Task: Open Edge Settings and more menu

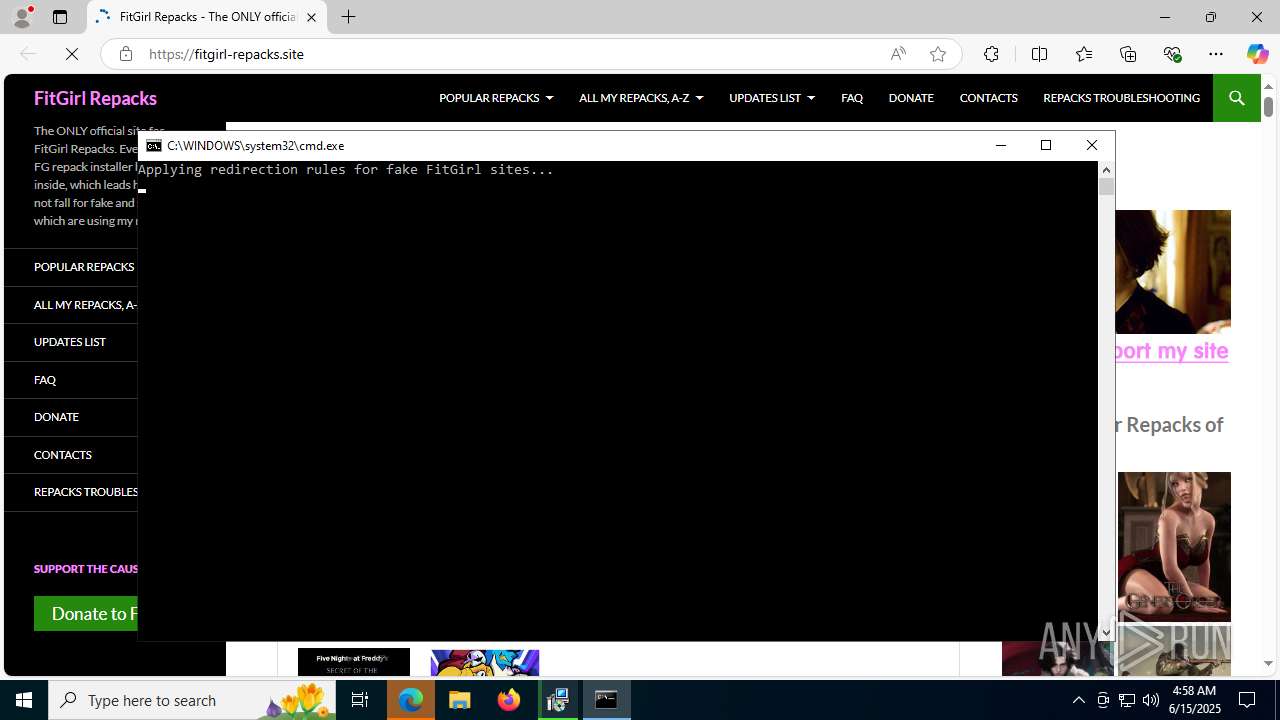Action: [x=1216, y=54]
